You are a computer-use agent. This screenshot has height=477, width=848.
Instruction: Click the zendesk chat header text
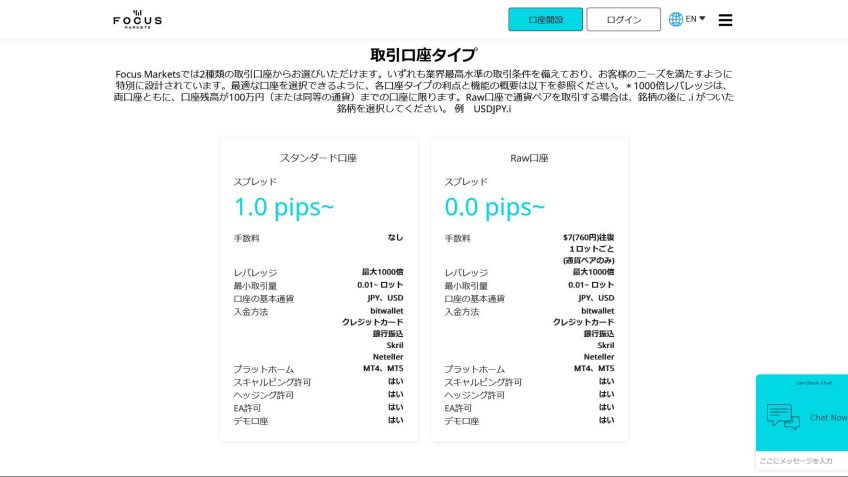click(x=800, y=383)
